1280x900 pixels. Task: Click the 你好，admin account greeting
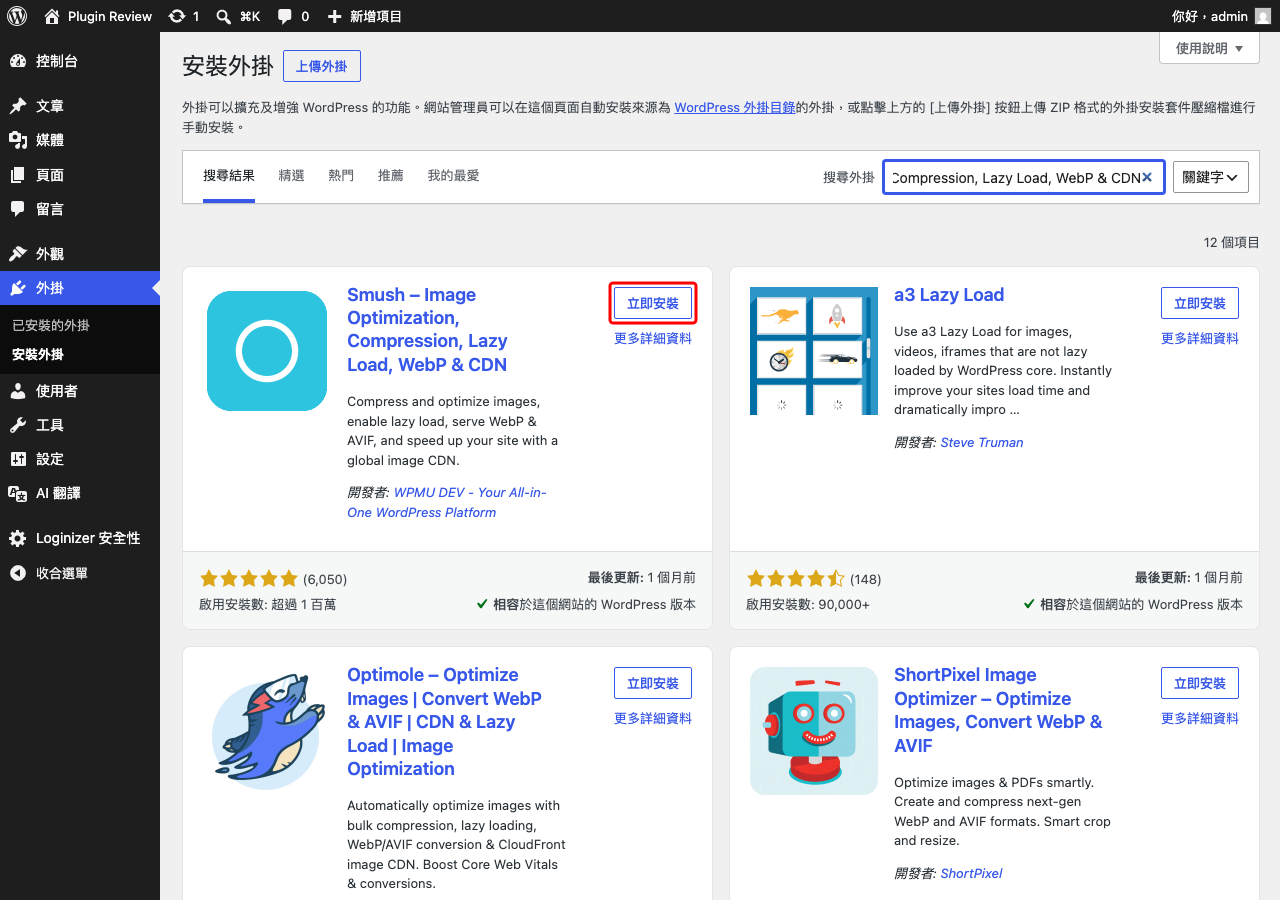[x=1209, y=16]
